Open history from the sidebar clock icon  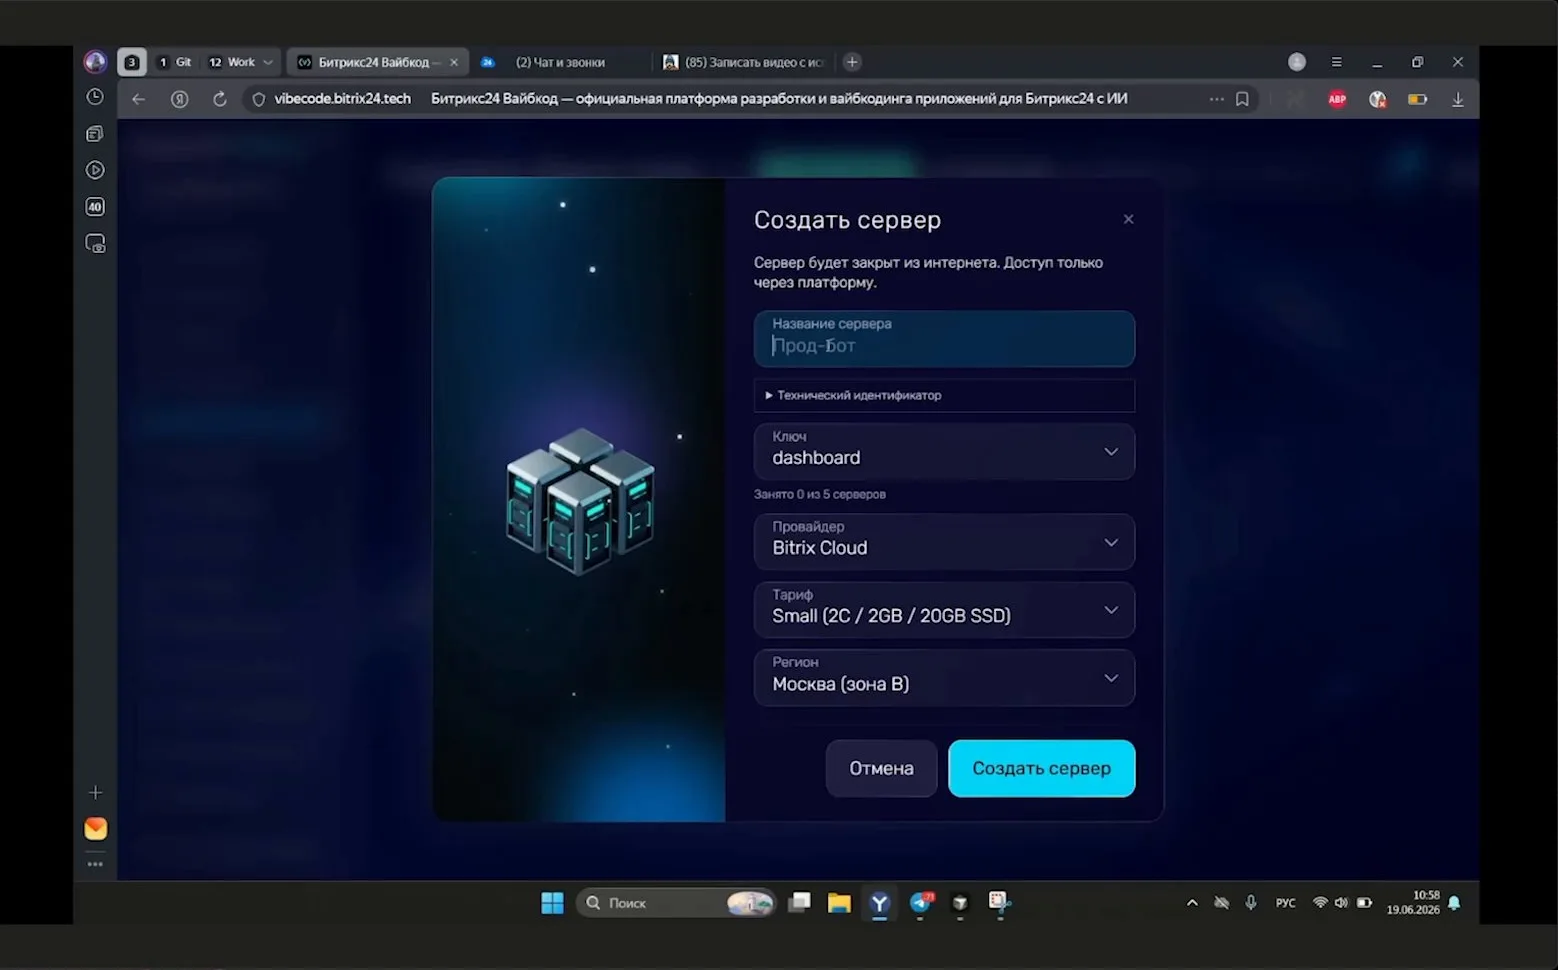pos(95,97)
